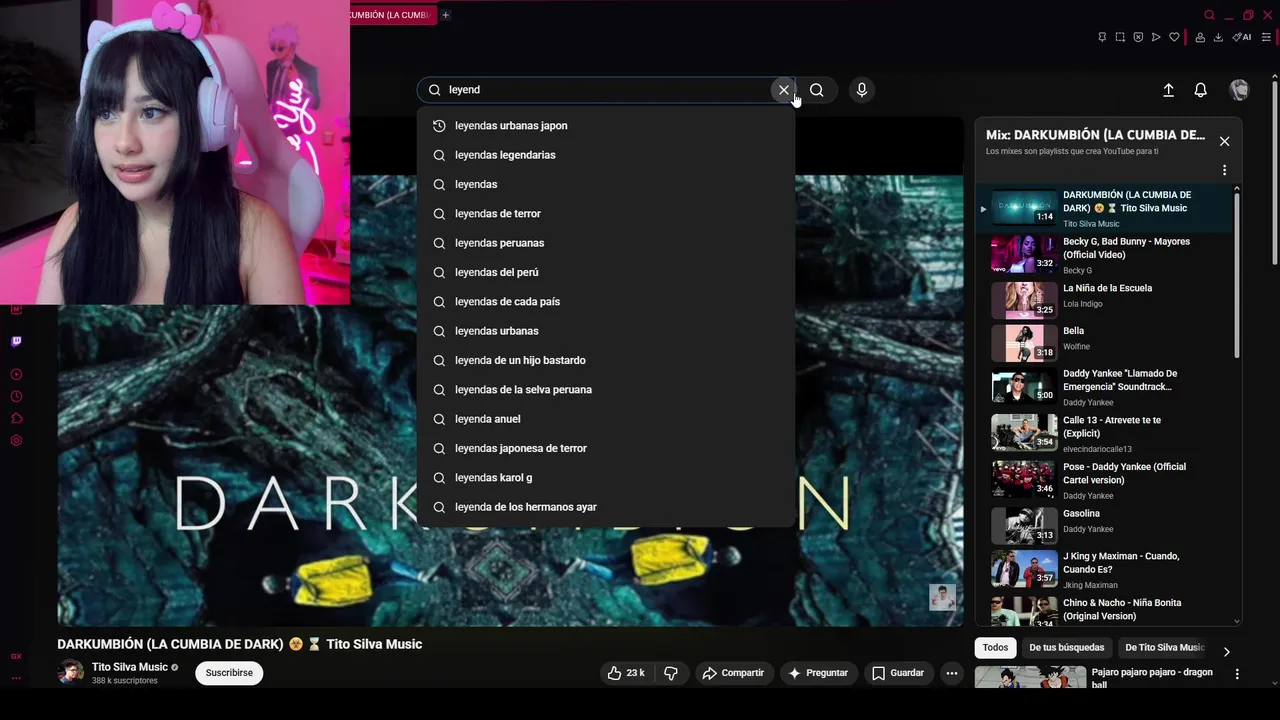
Task: Take a snapshot with the capture icon
Action: [x=1120, y=37]
